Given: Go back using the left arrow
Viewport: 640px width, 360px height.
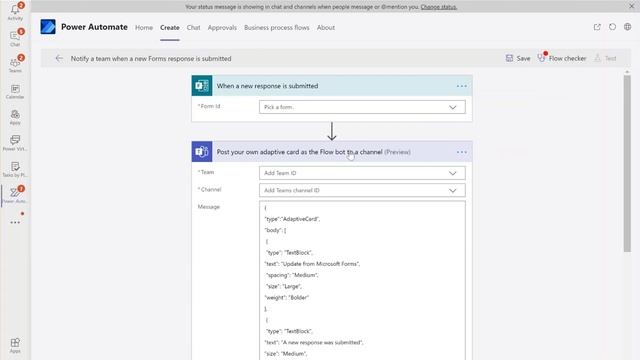Looking at the screenshot, I should coord(59,58).
